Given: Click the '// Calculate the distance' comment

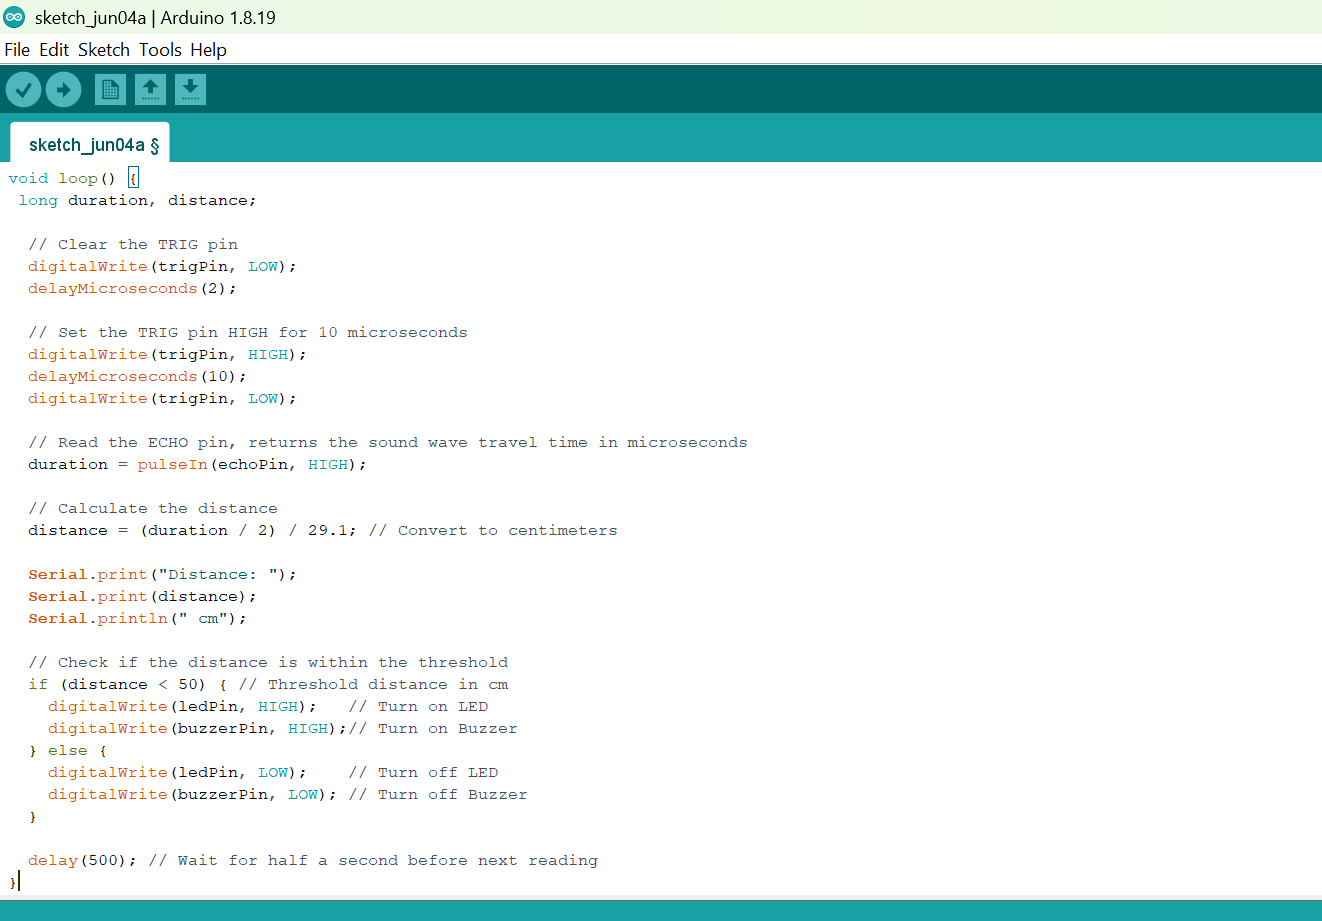Looking at the screenshot, I should [x=153, y=509].
